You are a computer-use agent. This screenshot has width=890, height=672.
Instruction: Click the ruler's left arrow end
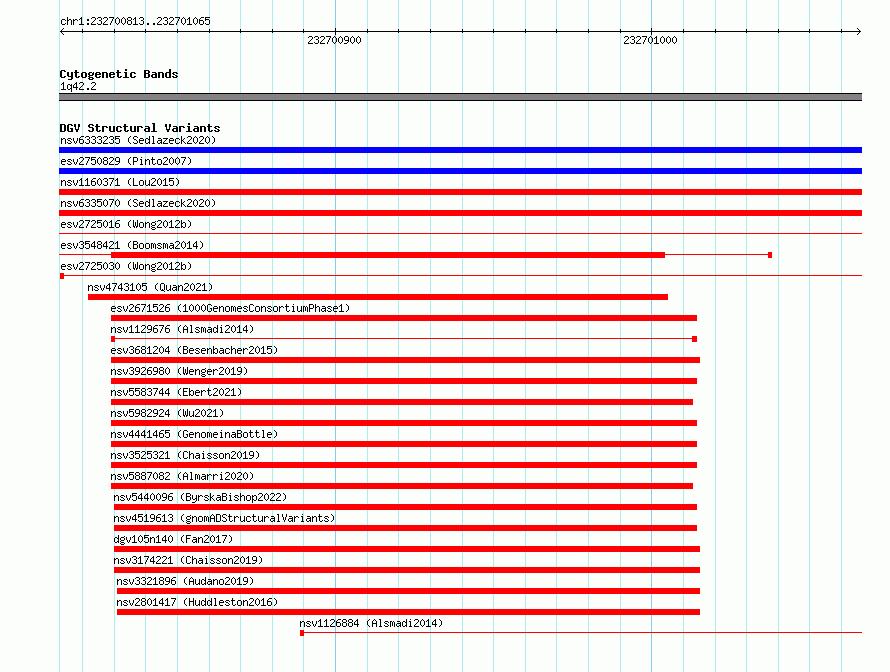pyautogui.click(x=62, y=32)
